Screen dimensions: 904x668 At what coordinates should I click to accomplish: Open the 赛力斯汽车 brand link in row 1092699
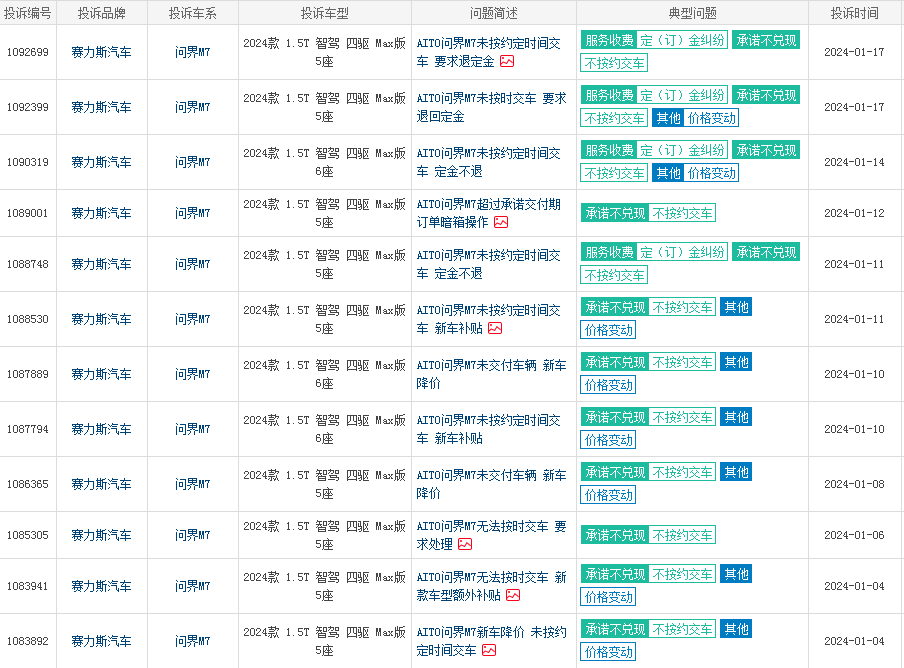pyautogui.click(x=101, y=52)
